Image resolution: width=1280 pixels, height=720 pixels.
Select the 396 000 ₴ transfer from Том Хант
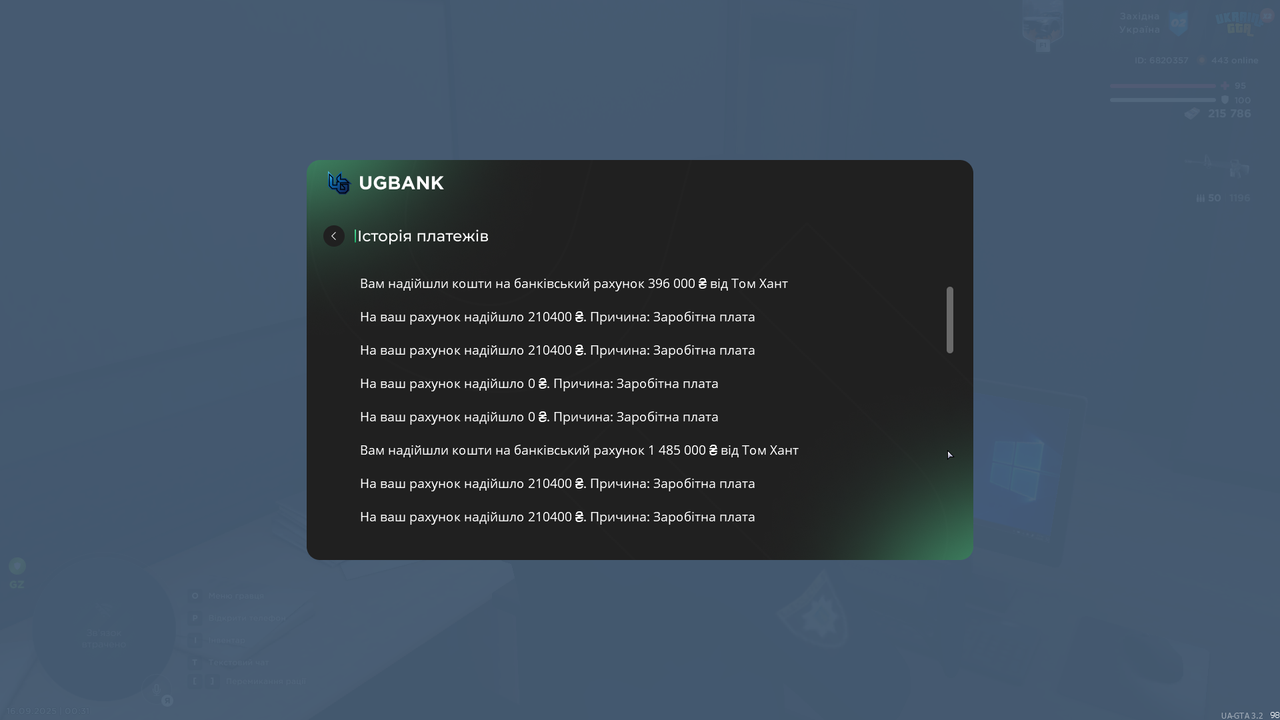(x=574, y=283)
